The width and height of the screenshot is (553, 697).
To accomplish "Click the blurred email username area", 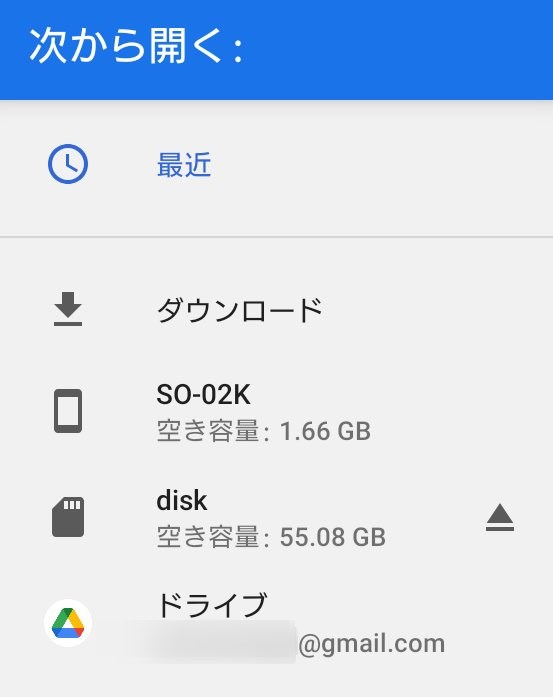I will tap(218, 642).
